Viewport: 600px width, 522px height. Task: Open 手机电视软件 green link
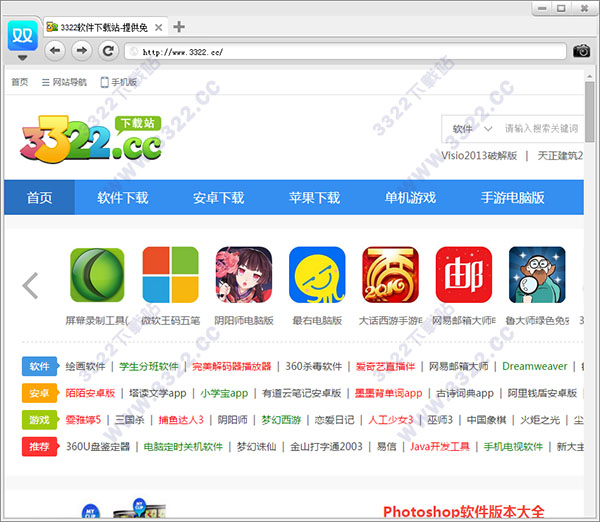coord(513,447)
